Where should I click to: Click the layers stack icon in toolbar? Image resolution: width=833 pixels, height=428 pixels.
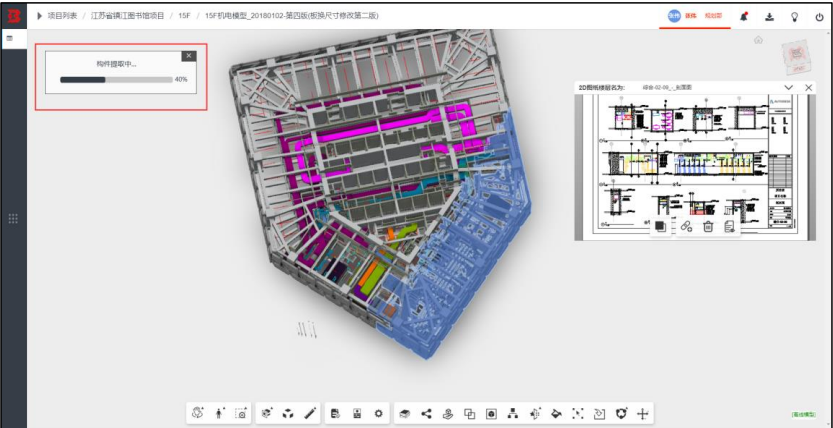(405, 413)
